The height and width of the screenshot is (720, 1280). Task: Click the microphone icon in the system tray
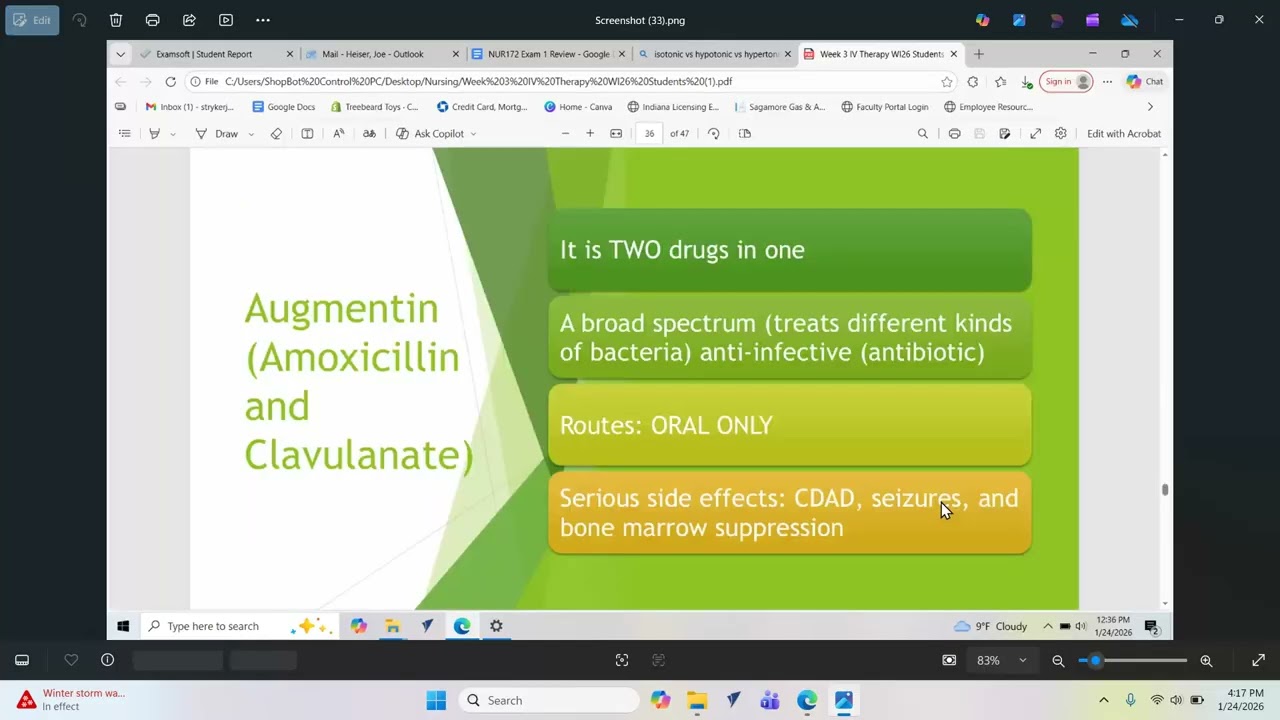pos(1131,700)
